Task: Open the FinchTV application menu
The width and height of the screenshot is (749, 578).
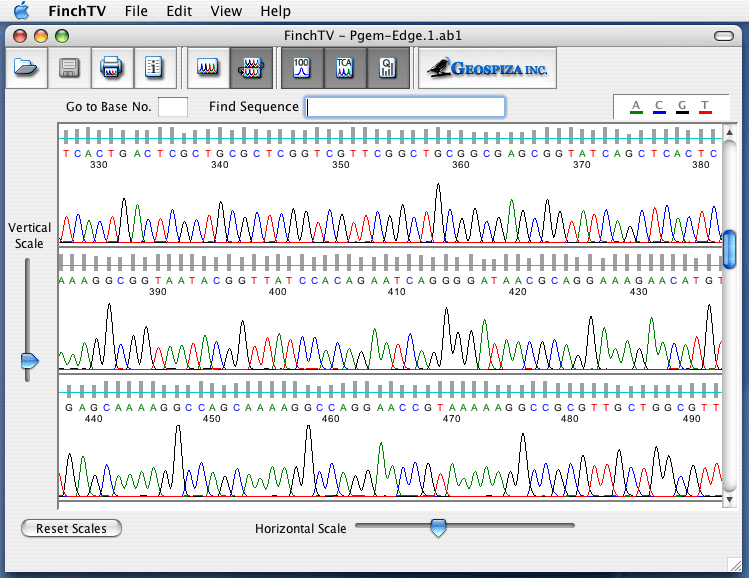Action: point(77,11)
